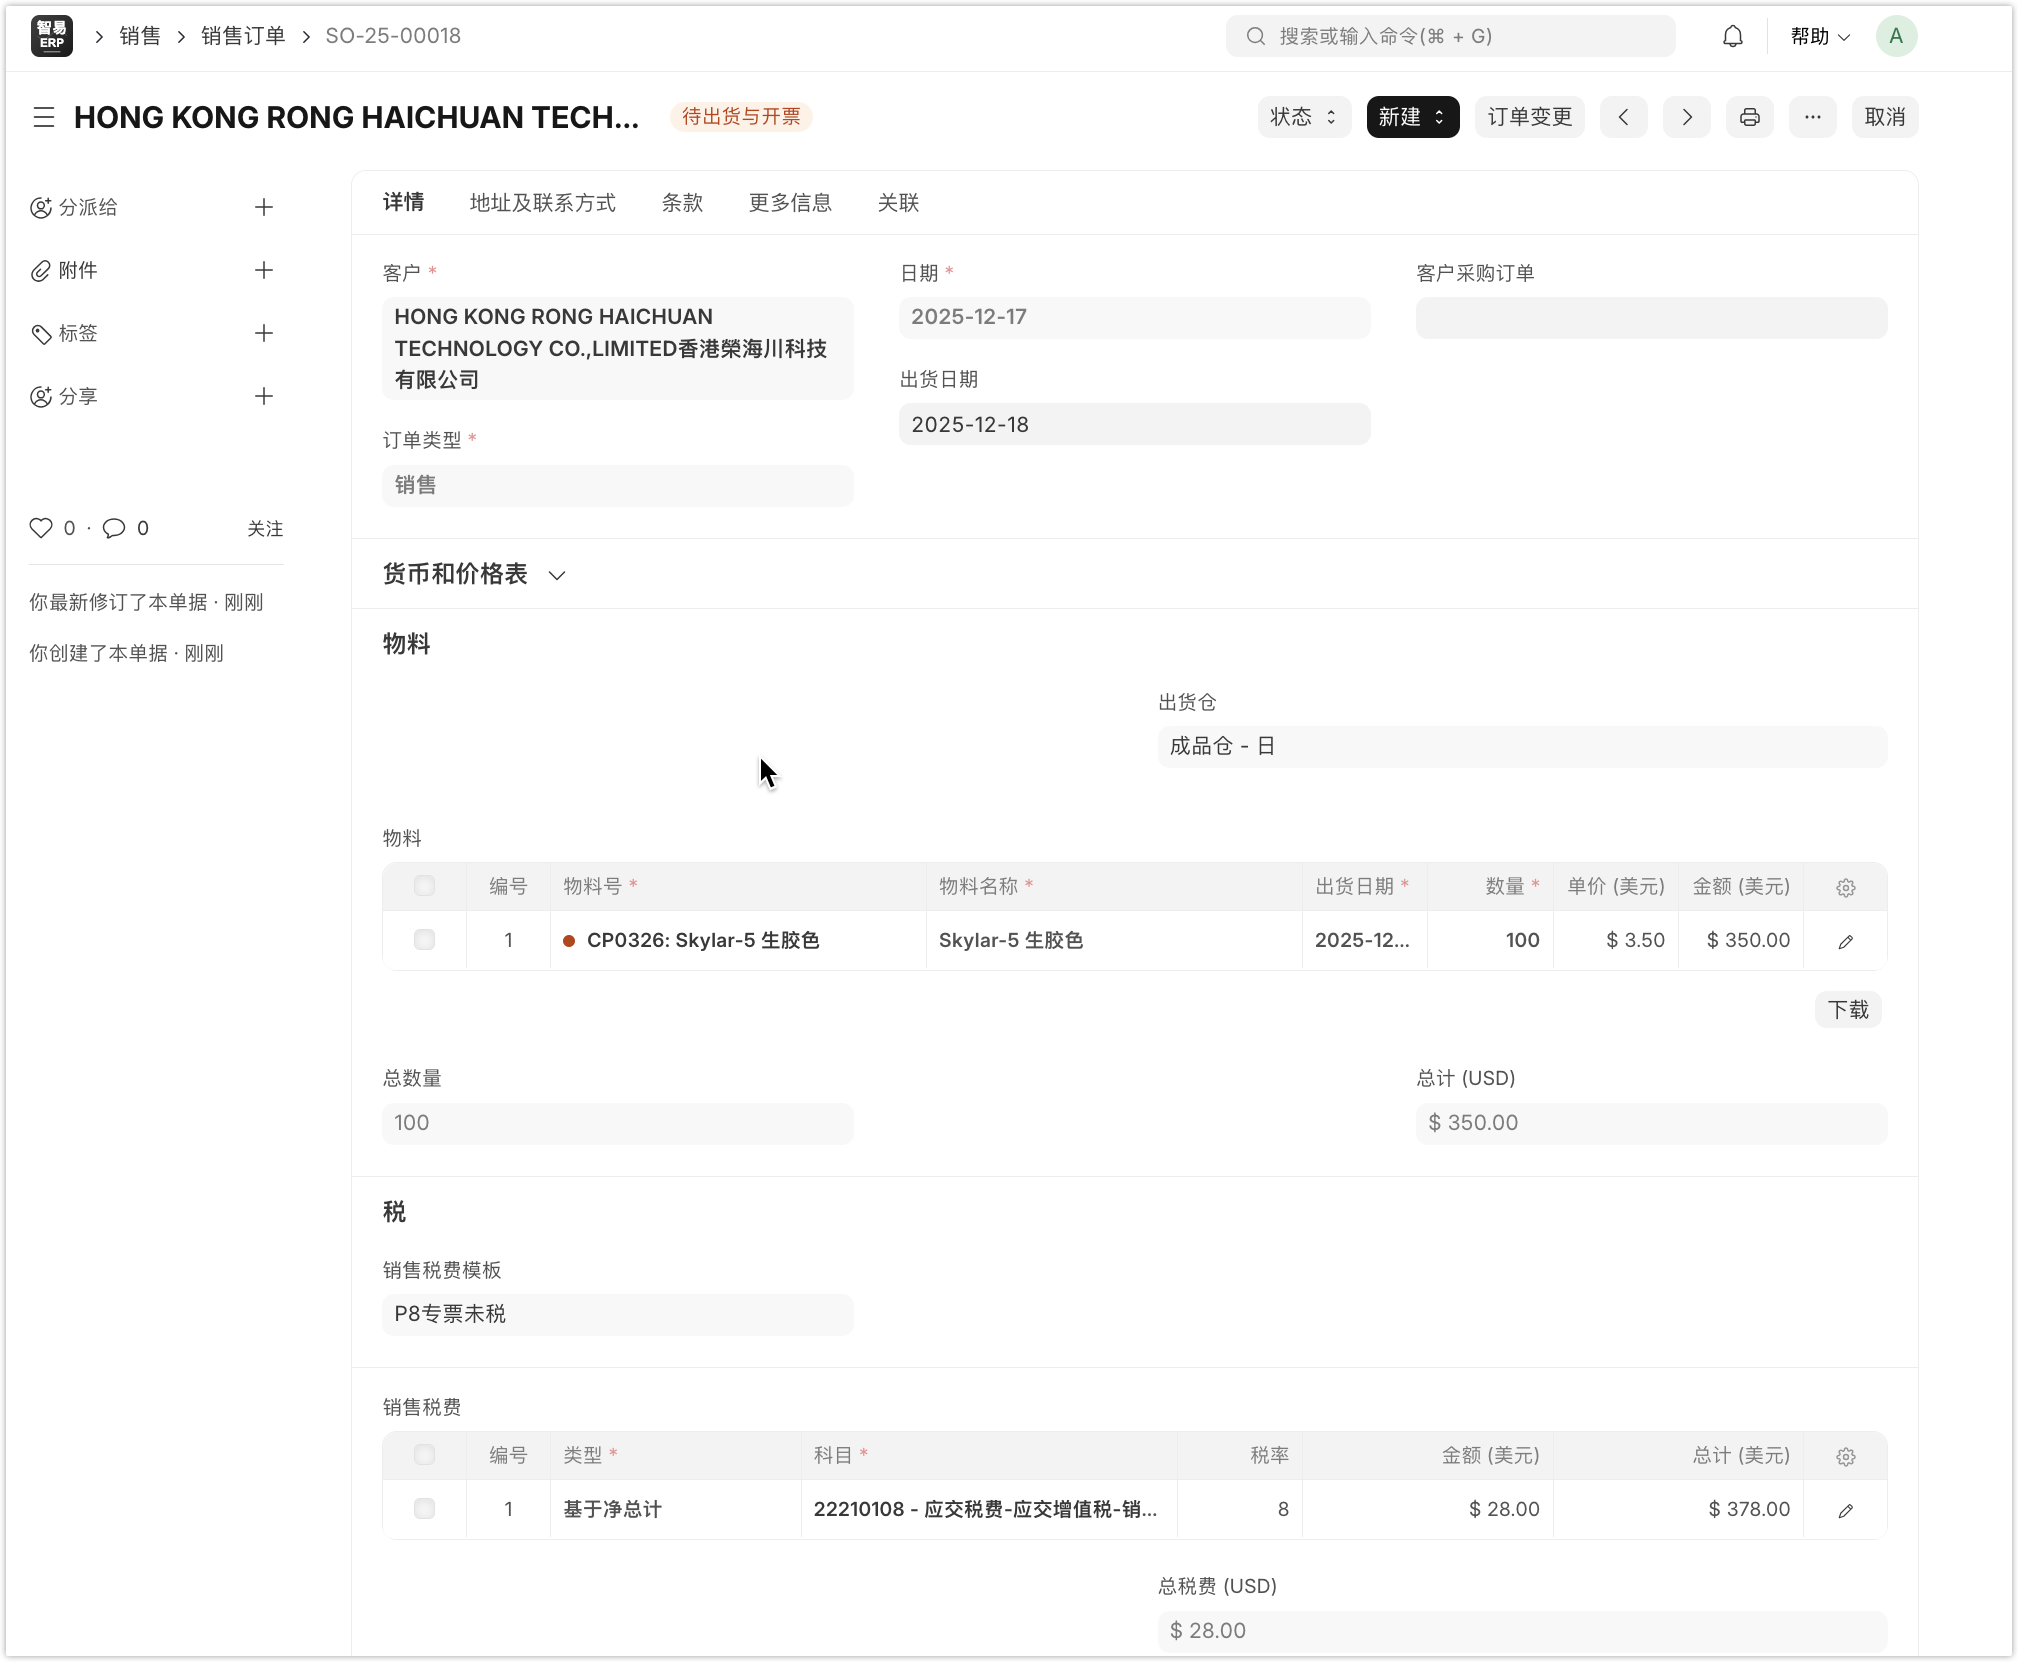Viewport: 2018px width, 1662px height.
Task: Click the heart like icon
Action: (x=41, y=528)
